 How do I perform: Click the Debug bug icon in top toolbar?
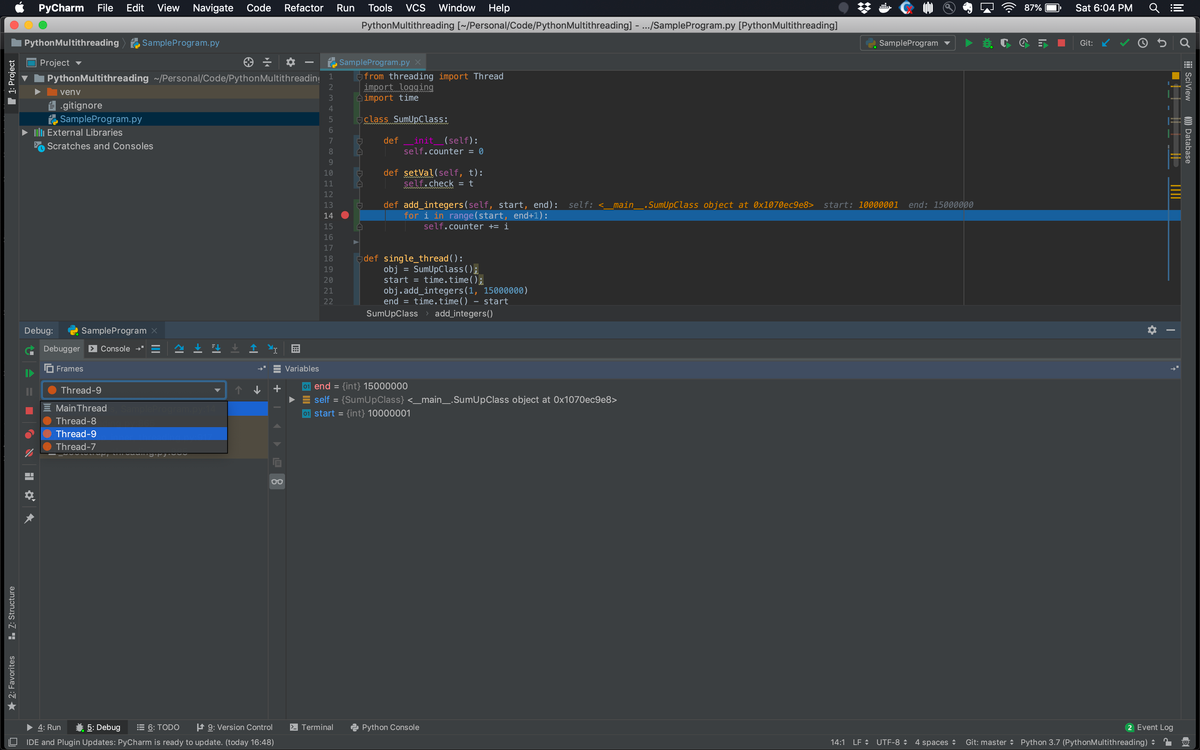[987, 43]
